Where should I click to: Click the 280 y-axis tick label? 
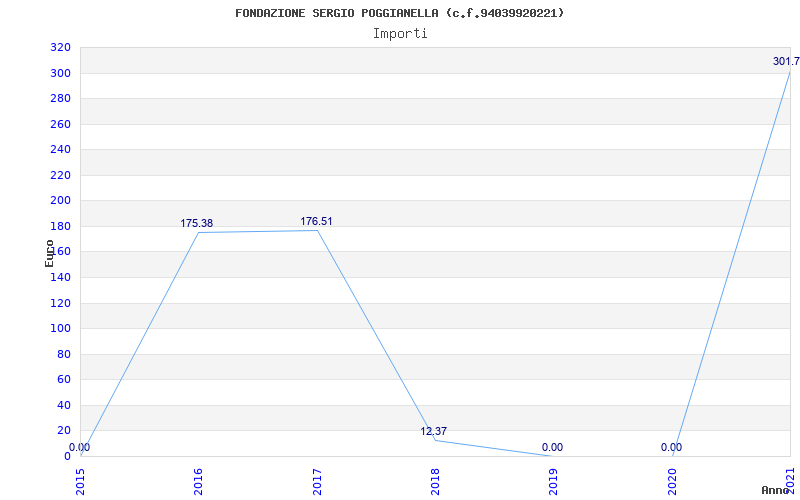[x=60, y=98]
